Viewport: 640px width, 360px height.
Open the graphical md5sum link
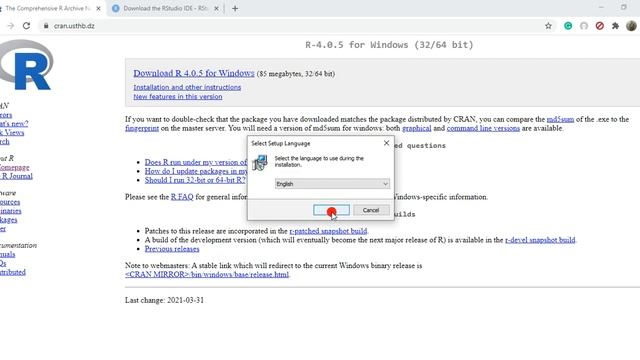416,128
